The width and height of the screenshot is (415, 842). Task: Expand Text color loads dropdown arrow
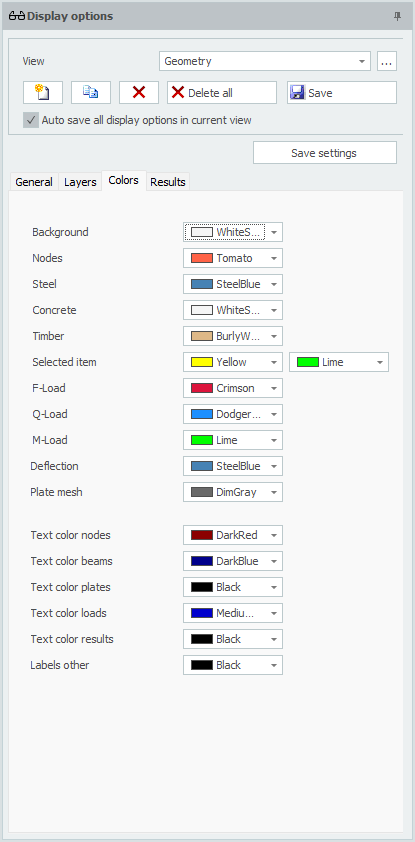pos(274,613)
